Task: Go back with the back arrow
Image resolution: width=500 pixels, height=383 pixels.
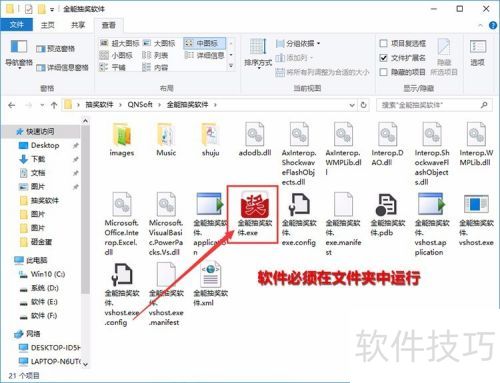Action: 12,105
